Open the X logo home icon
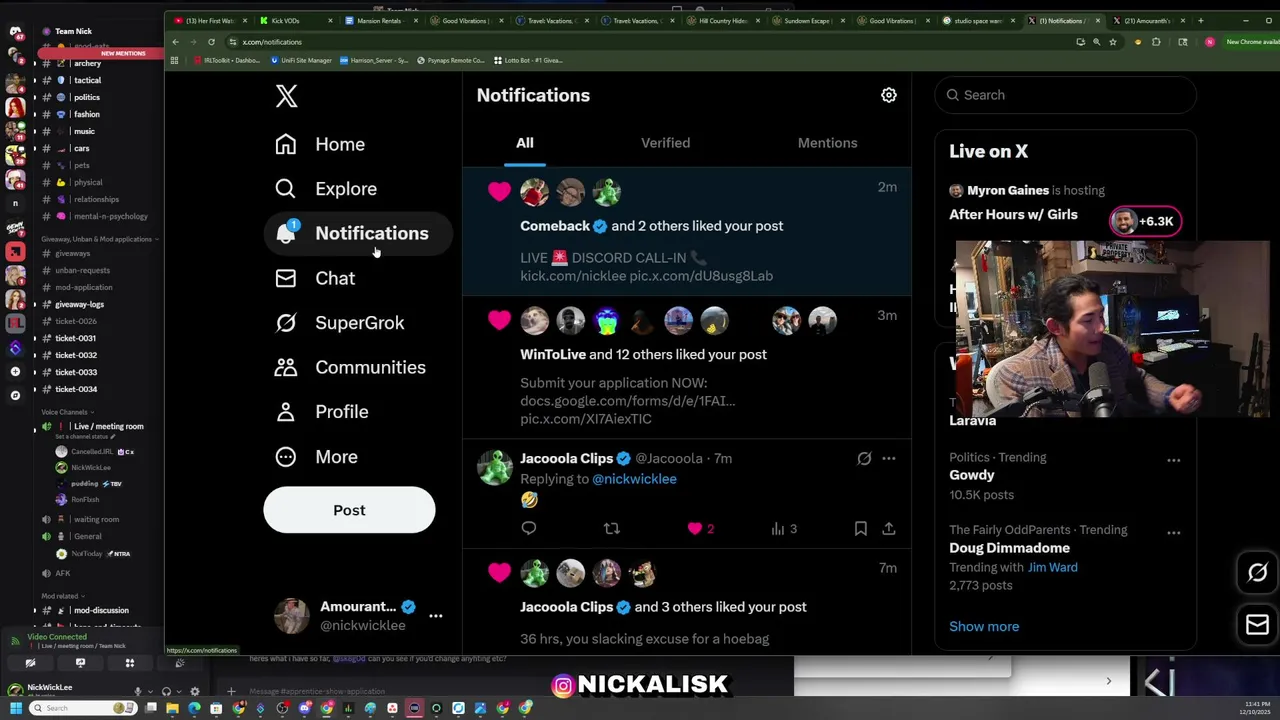Screen dimensions: 1280x720 click(x=287, y=96)
